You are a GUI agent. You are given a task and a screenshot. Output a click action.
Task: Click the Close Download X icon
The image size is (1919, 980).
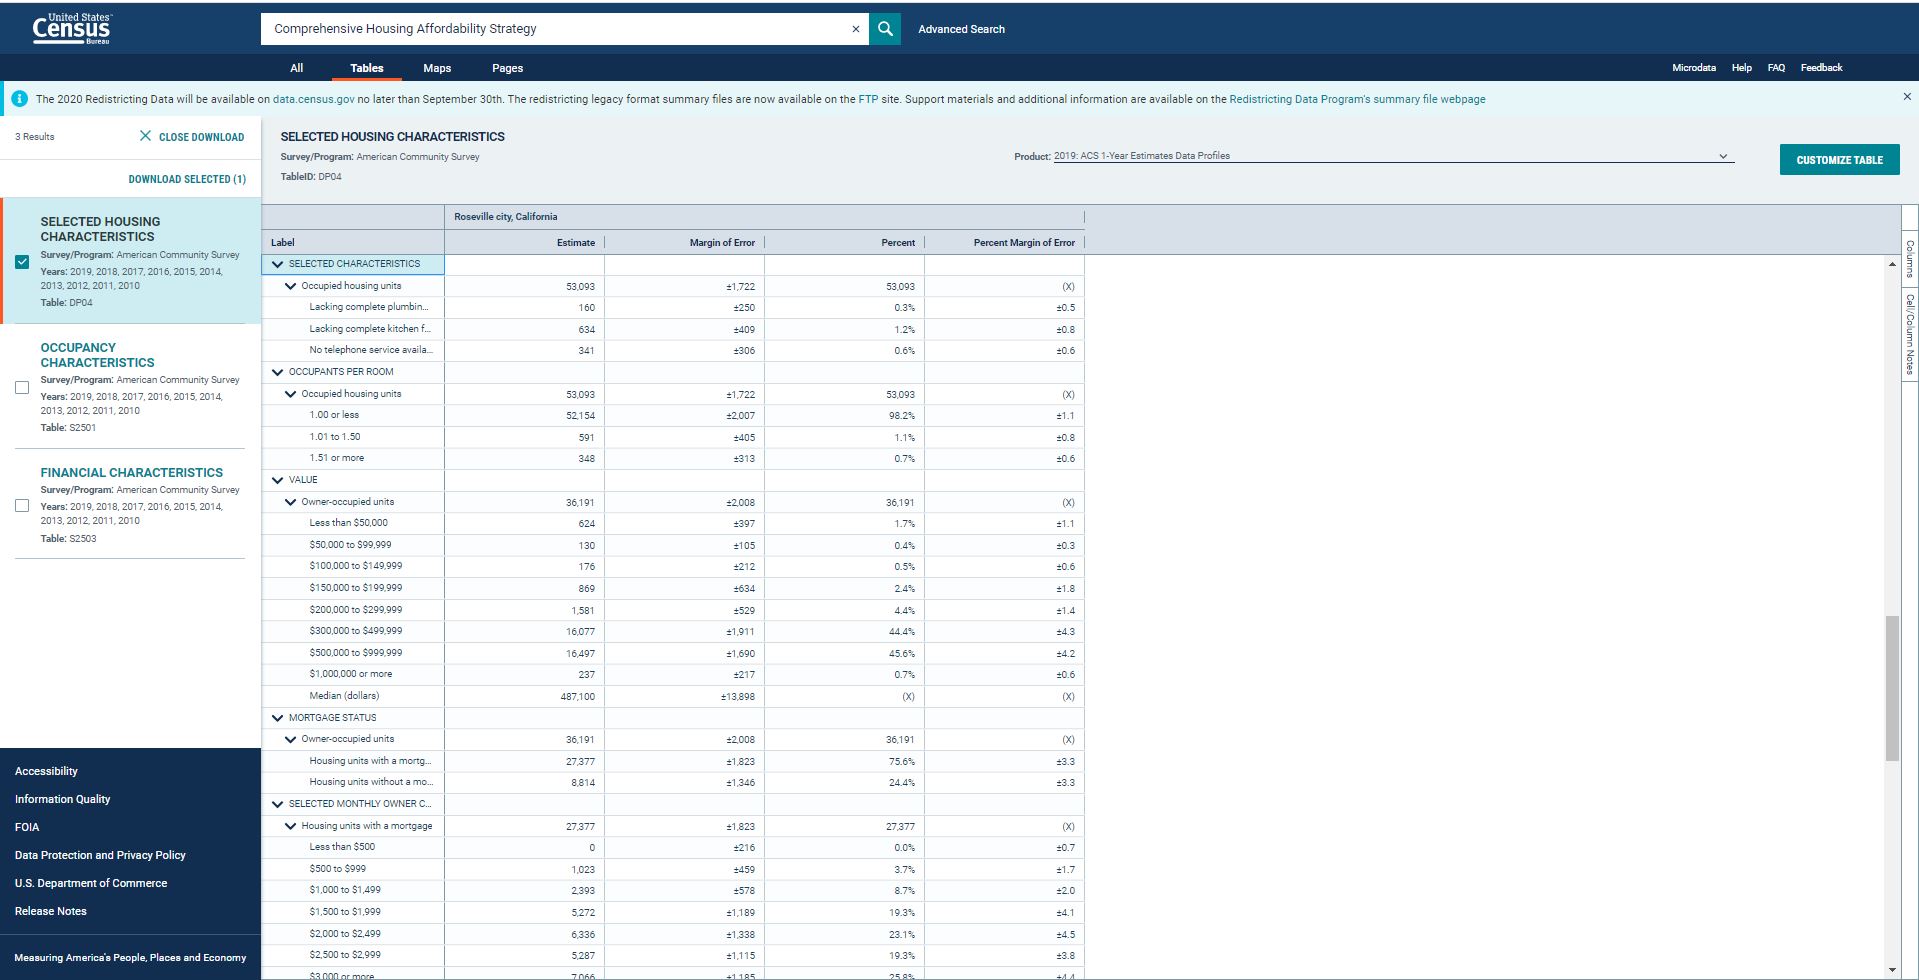pyautogui.click(x=146, y=136)
